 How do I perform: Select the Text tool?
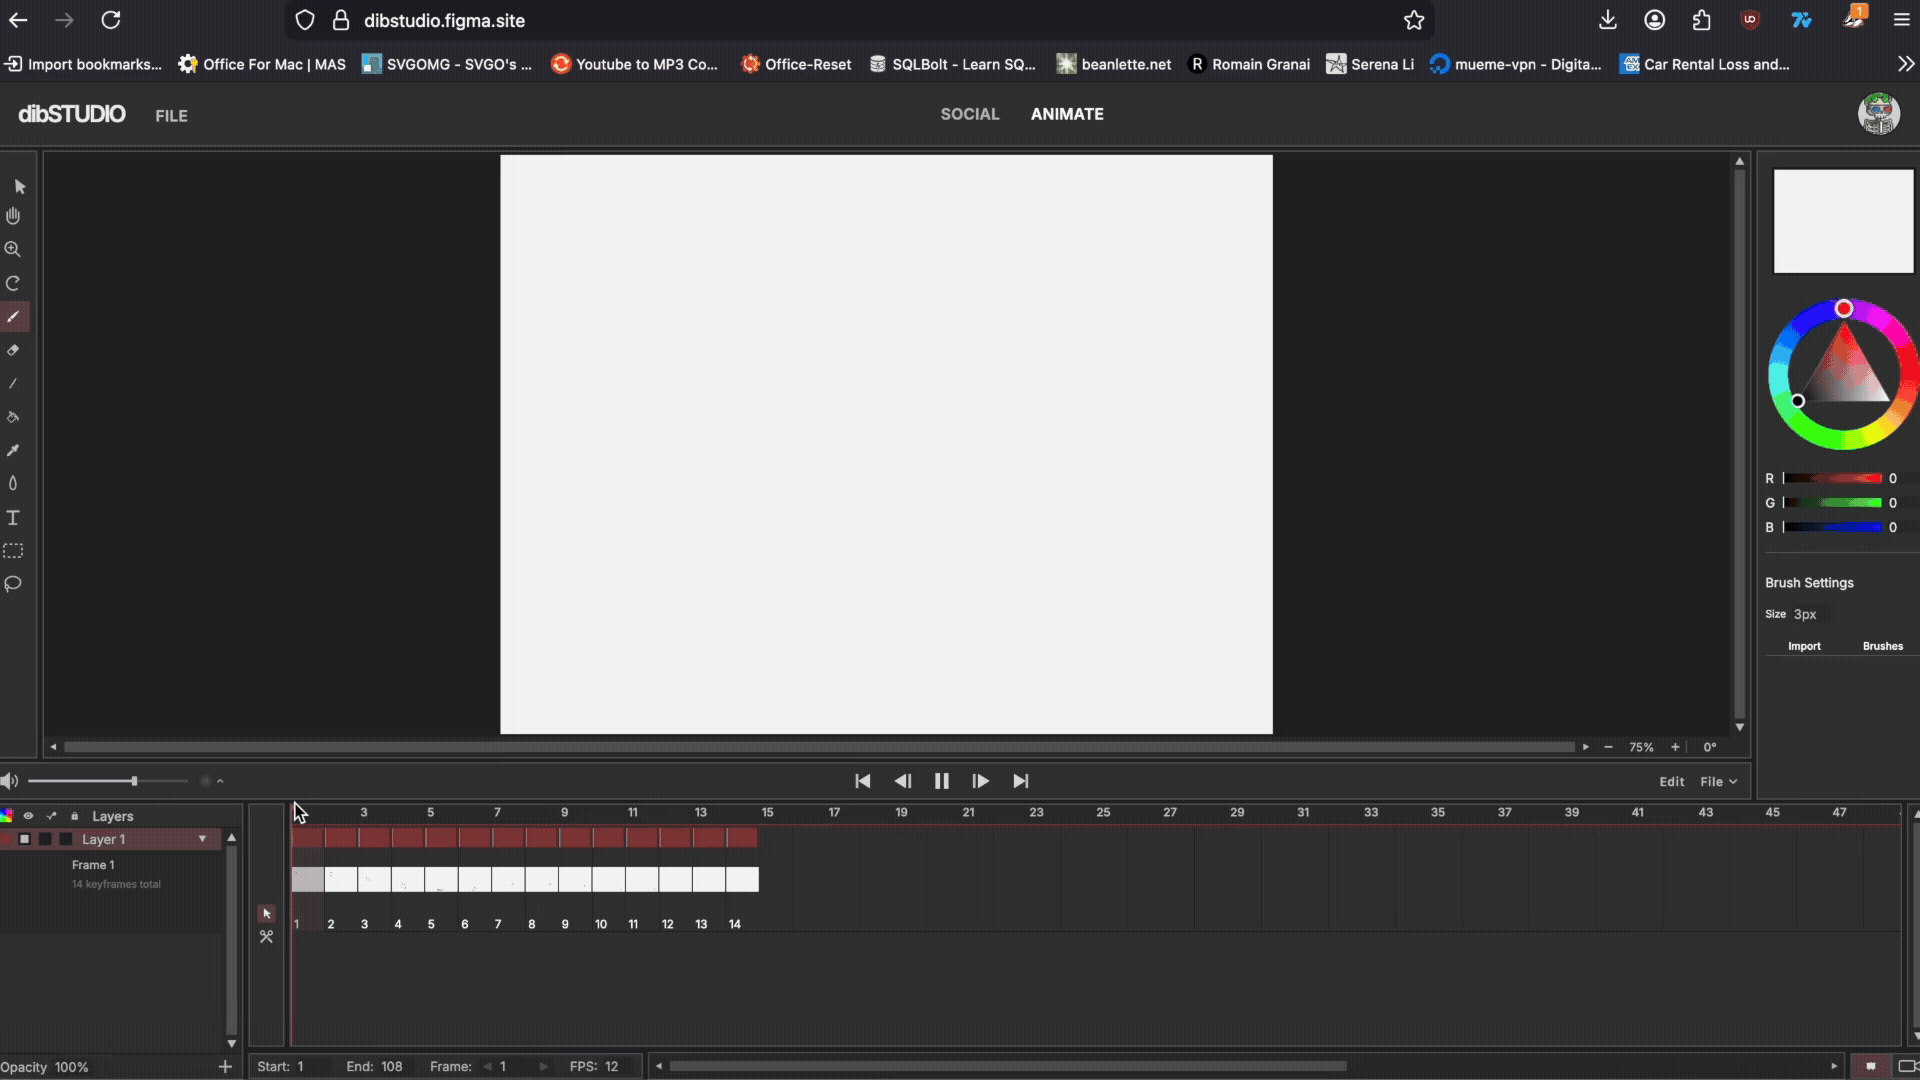tap(13, 517)
